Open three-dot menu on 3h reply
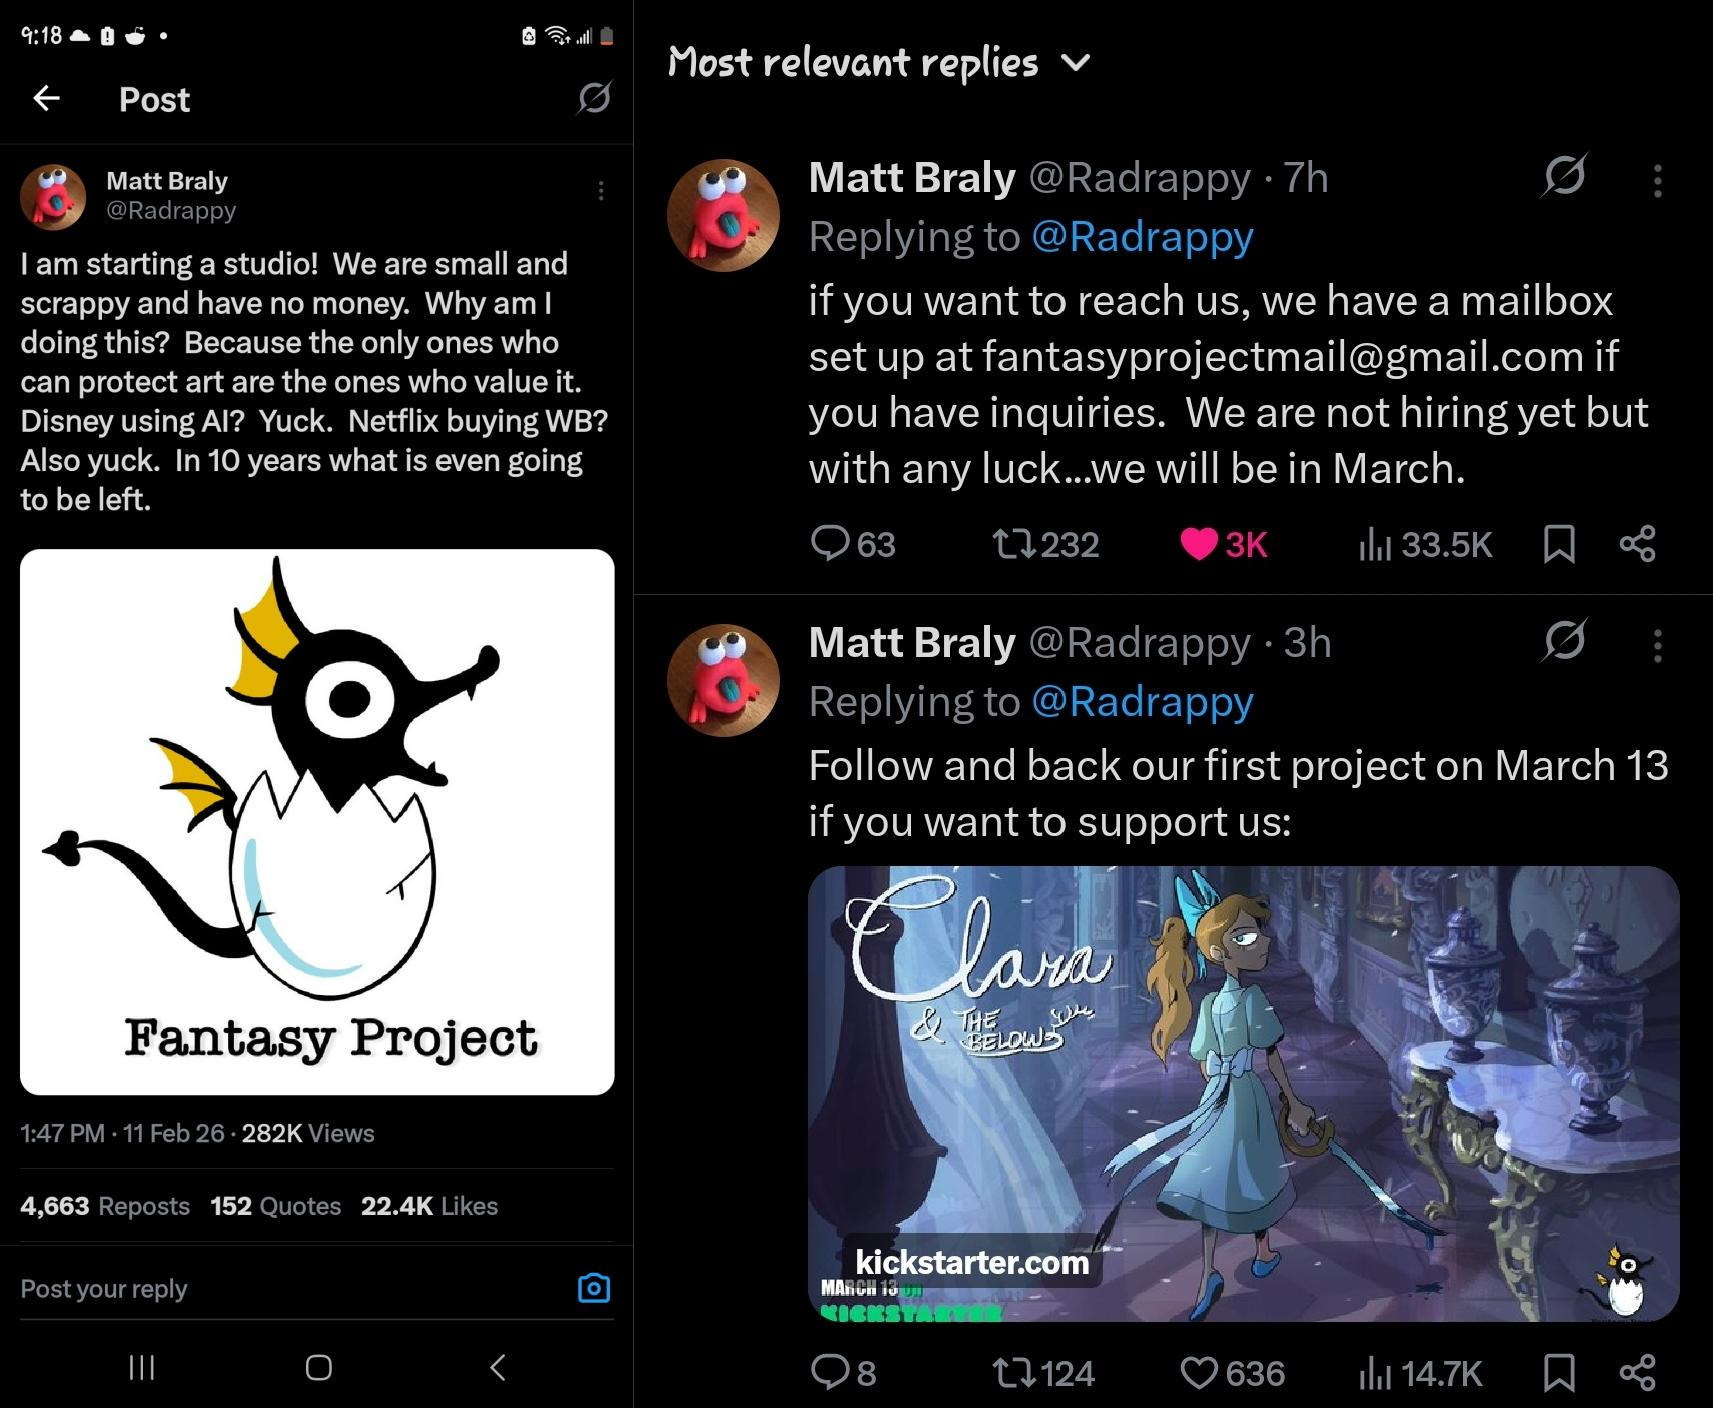Viewport: 1713px width, 1408px height. (1657, 645)
